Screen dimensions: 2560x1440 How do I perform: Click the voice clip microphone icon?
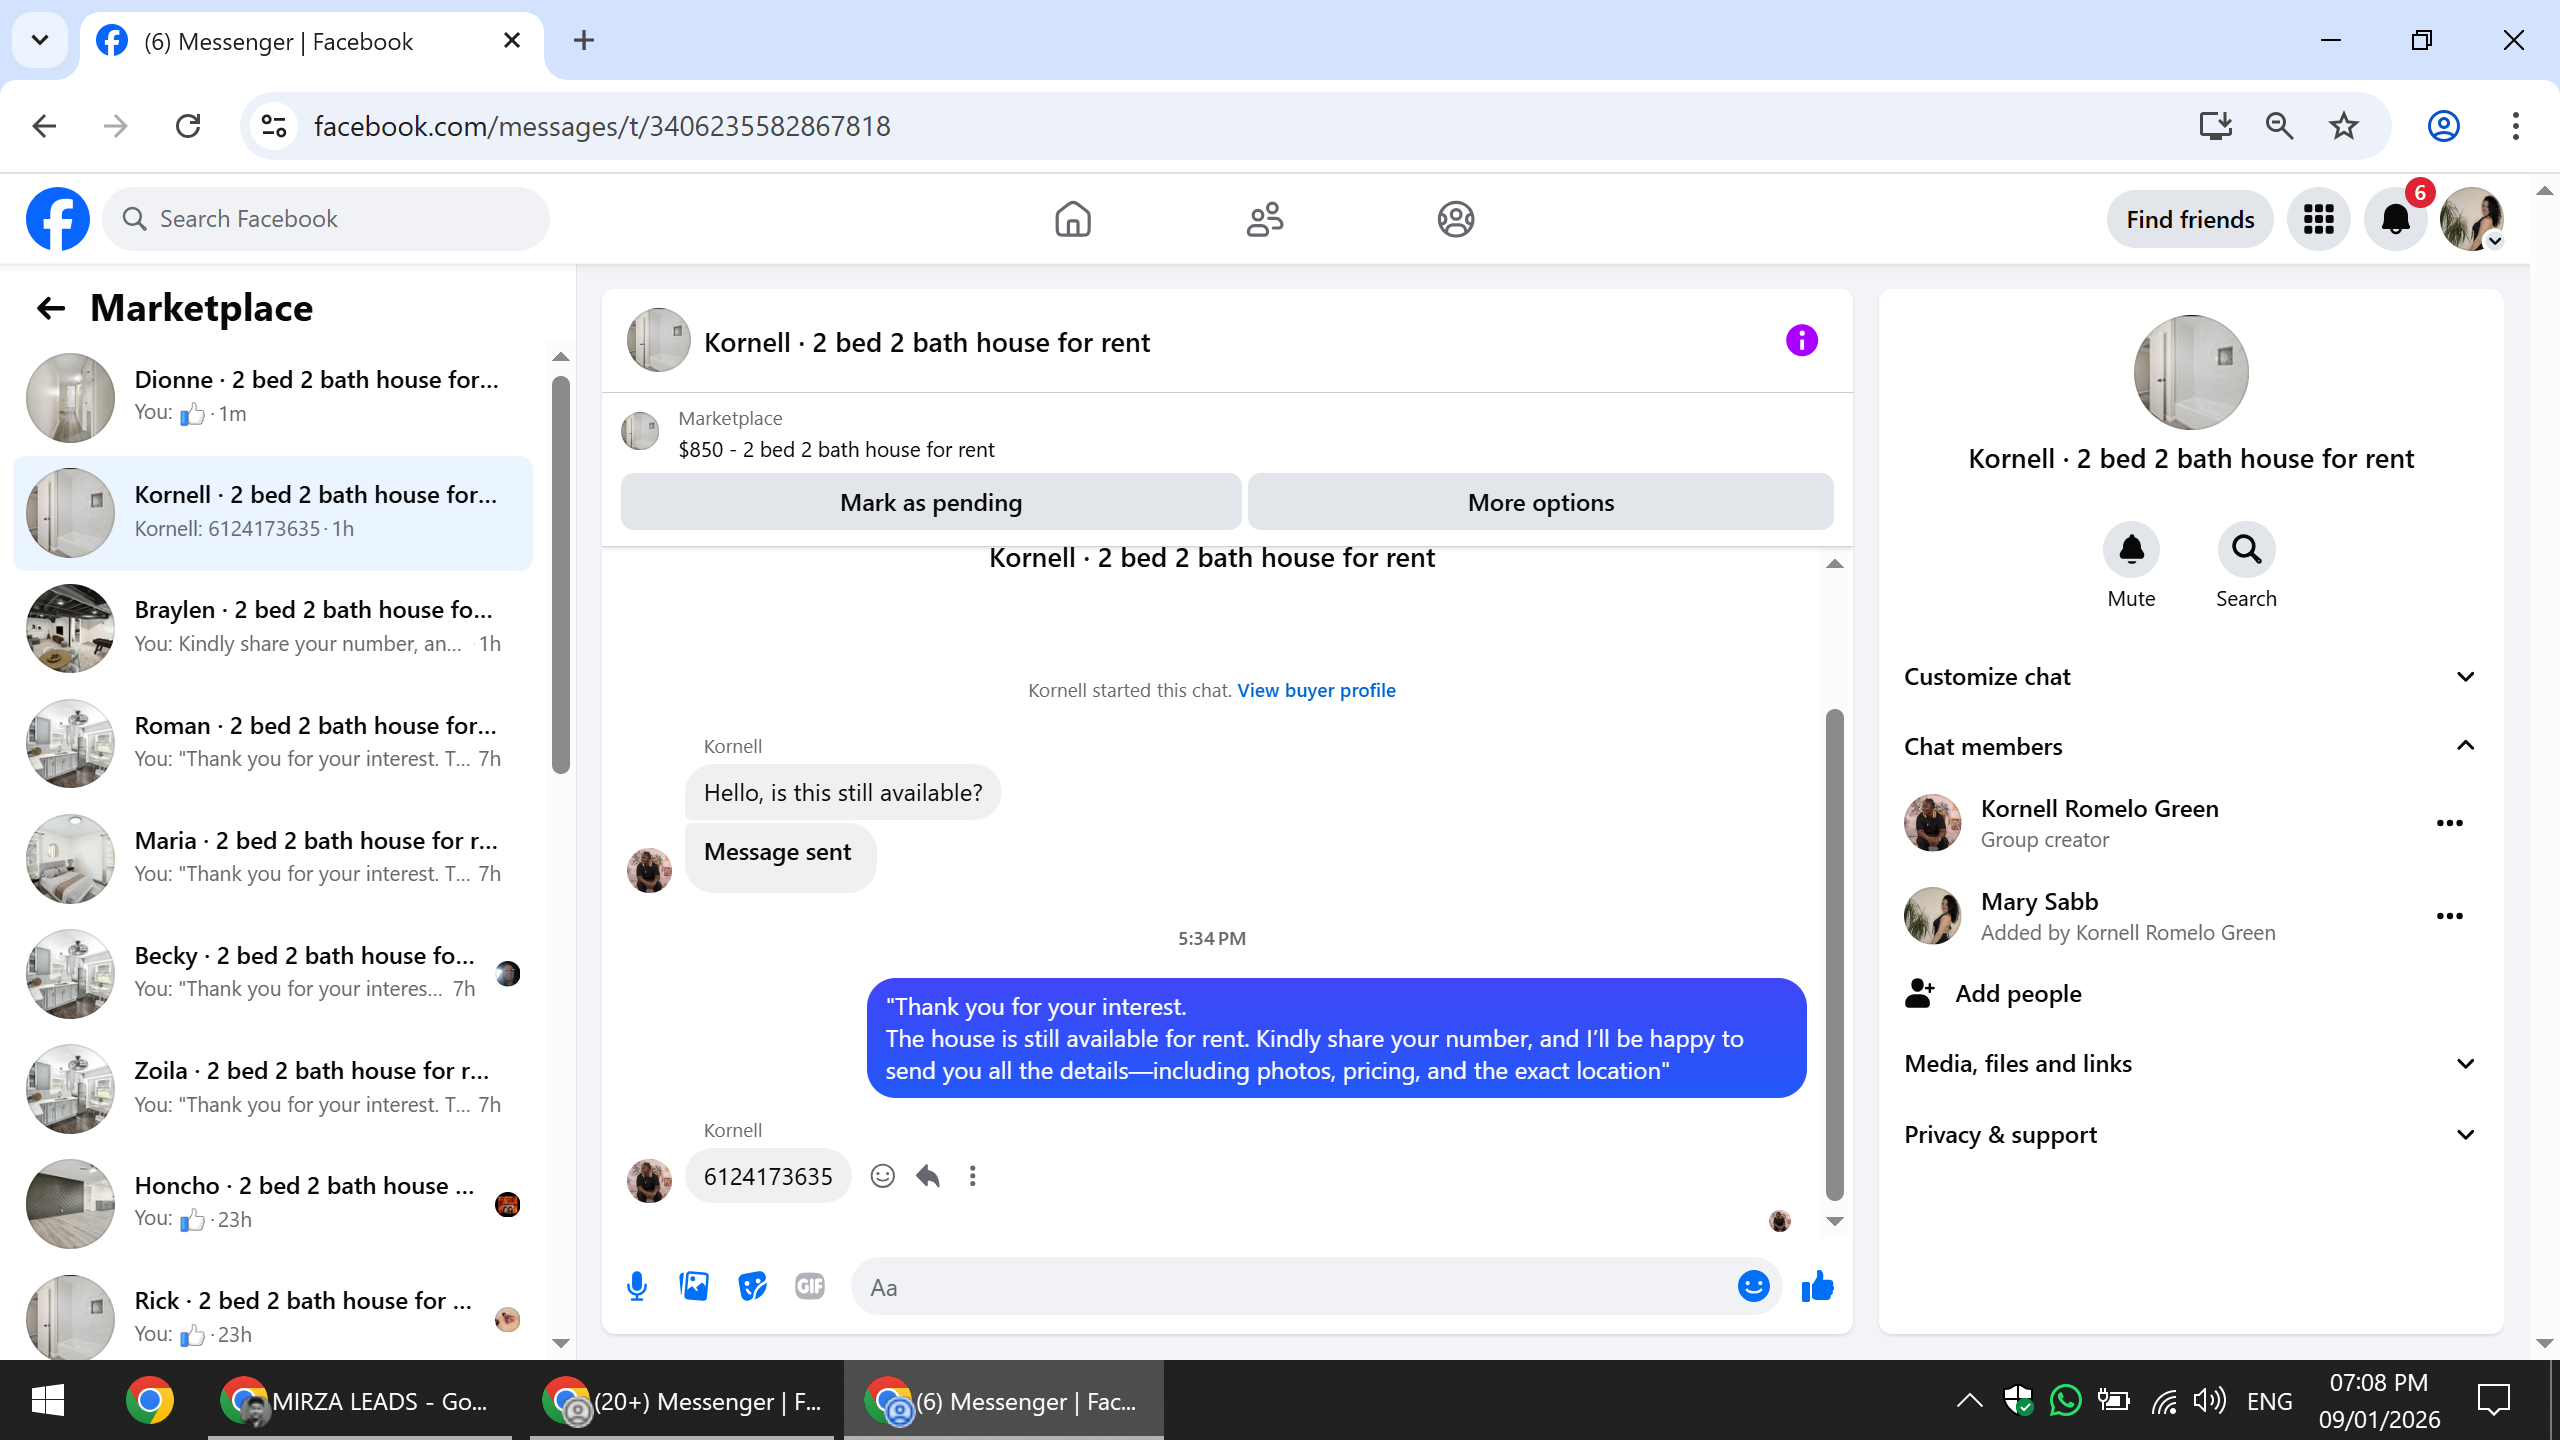click(x=637, y=1286)
